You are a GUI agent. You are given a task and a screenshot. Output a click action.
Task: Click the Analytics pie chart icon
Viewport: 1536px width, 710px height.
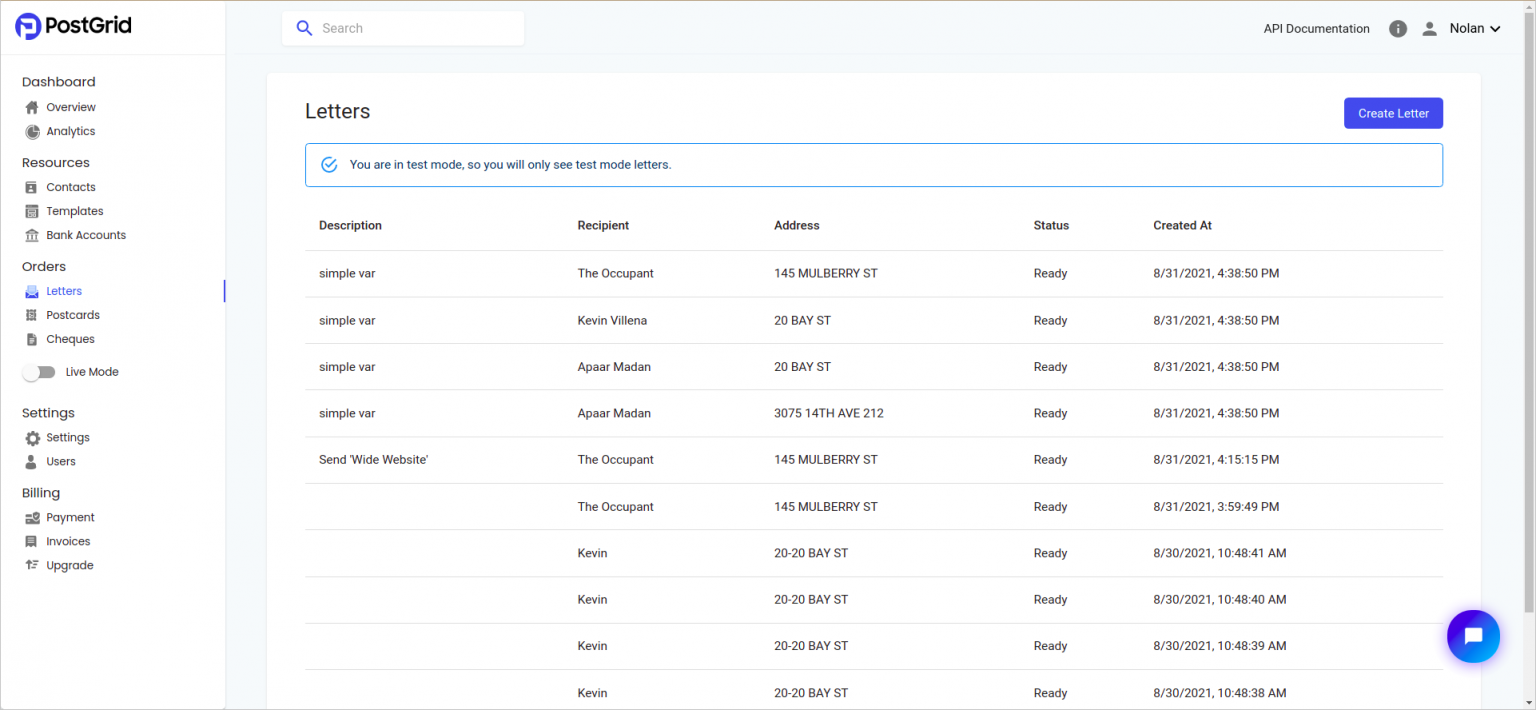32,131
